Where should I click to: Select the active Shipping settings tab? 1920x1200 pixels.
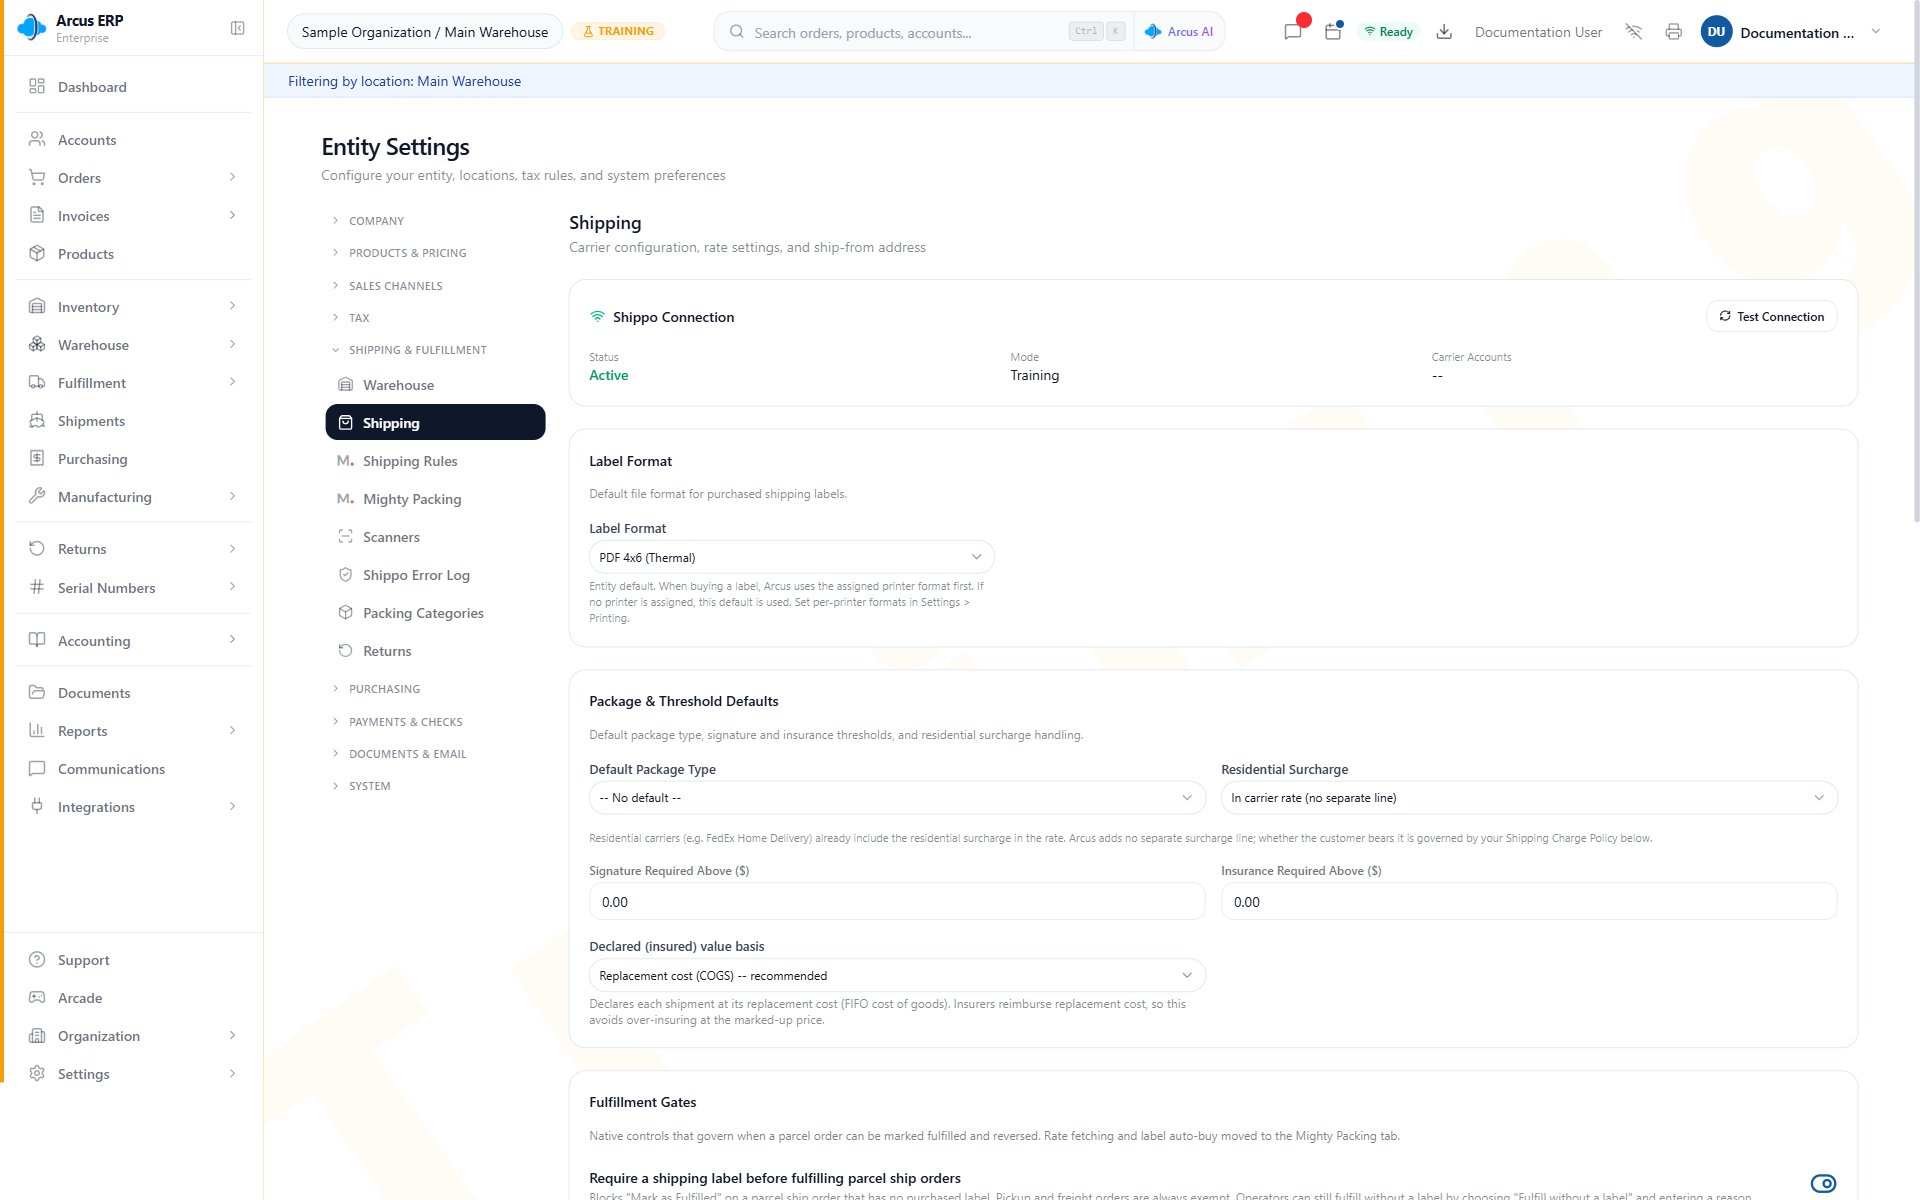(x=435, y=423)
